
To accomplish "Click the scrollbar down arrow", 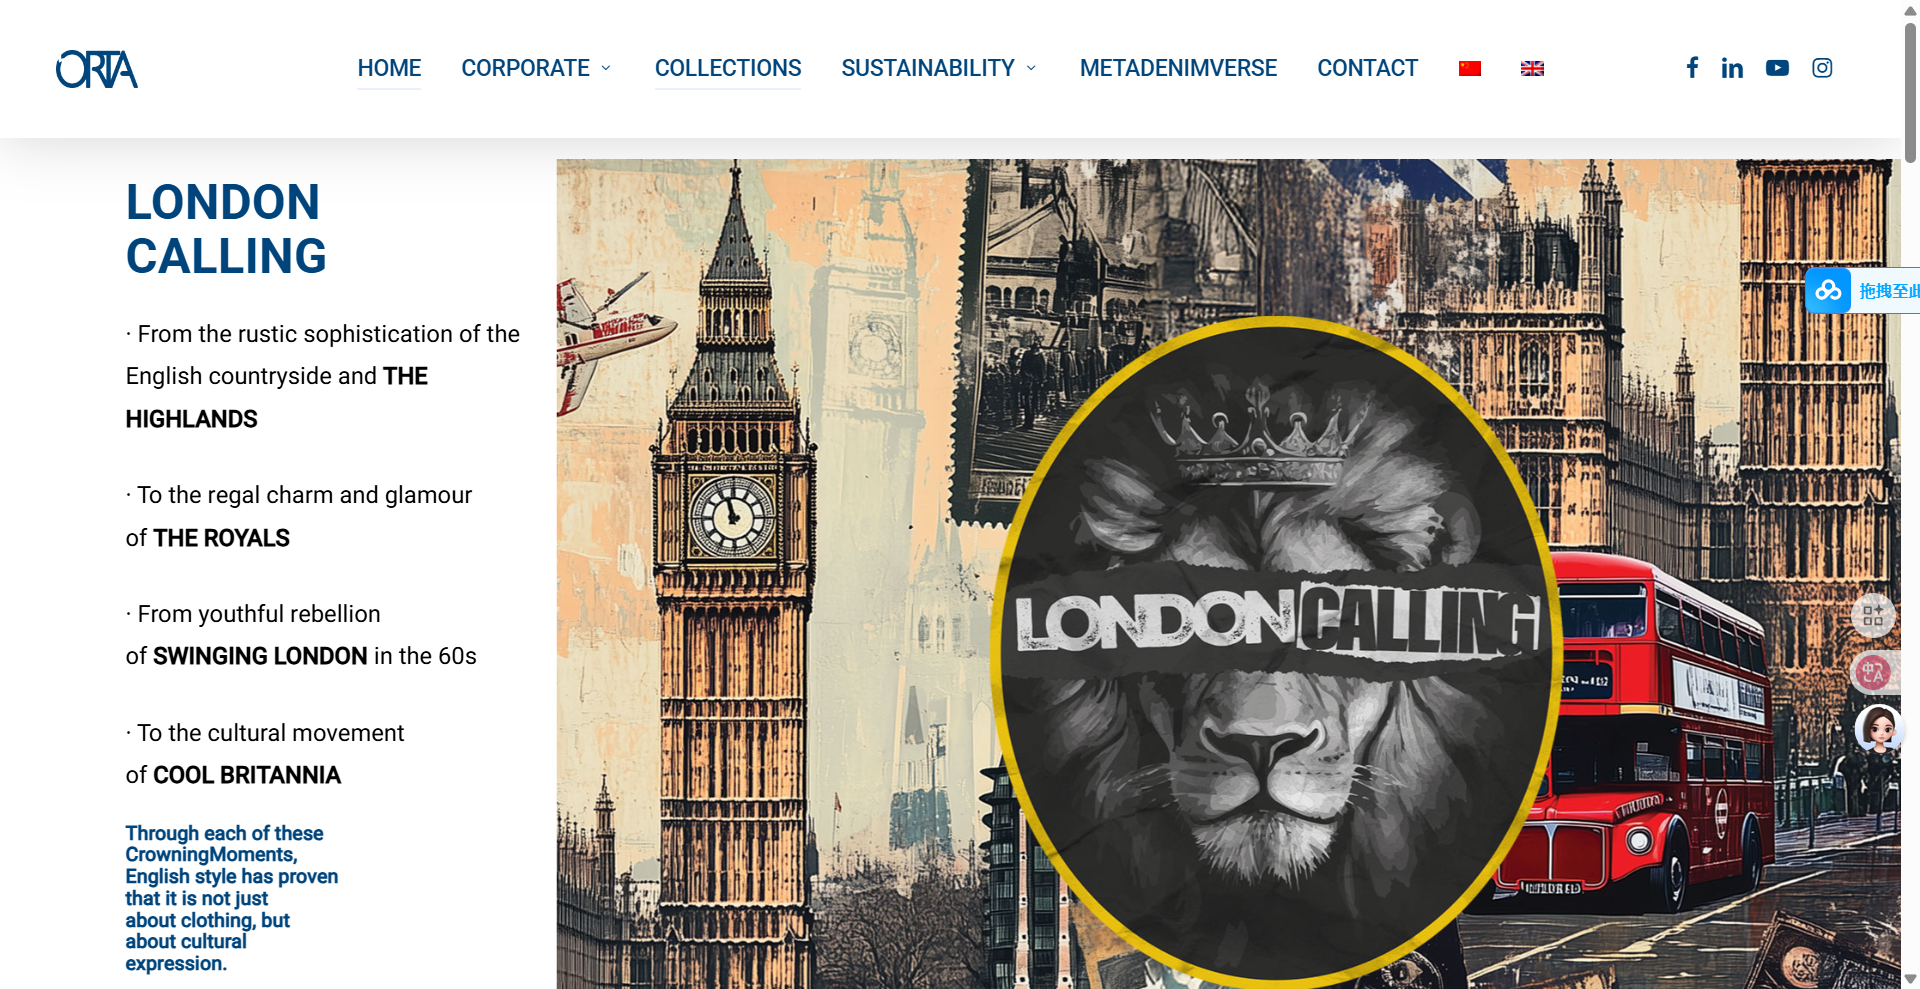I will [x=1910, y=979].
